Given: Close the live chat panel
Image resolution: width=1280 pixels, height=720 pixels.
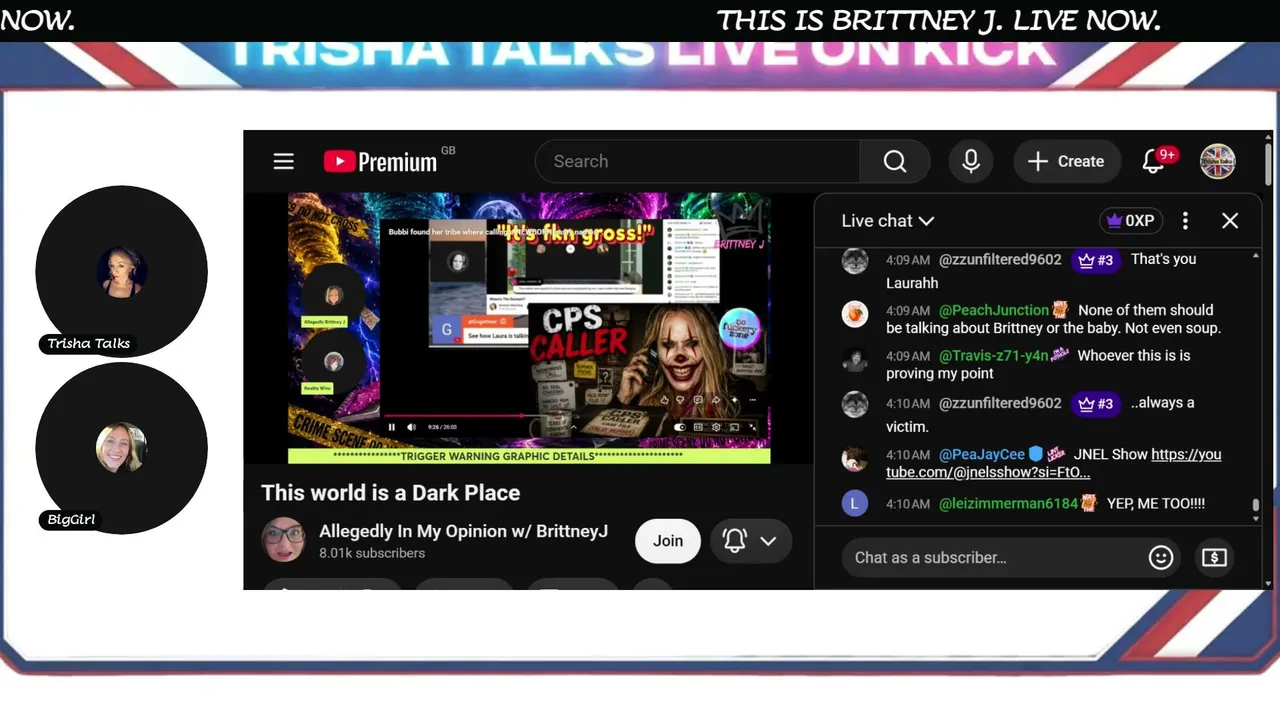Looking at the screenshot, I should [1230, 221].
